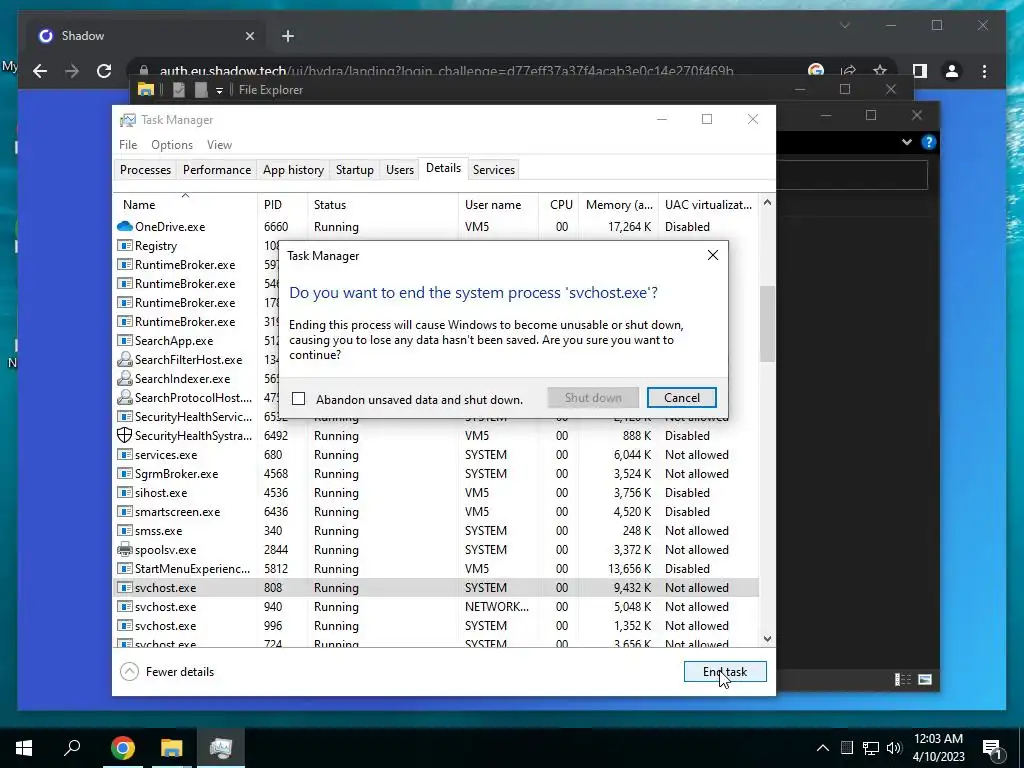
Task: Open the Startup tab
Action: pos(355,170)
